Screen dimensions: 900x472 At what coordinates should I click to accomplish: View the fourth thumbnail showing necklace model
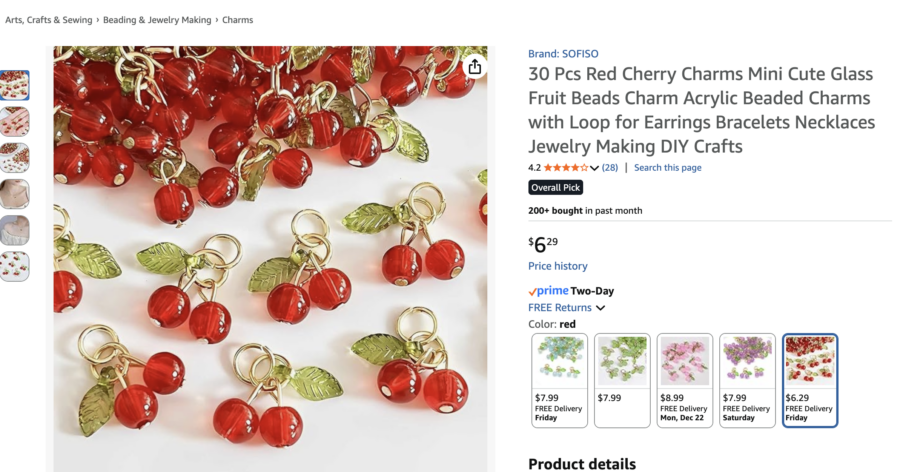pyautogui.click(x=15, y=194)
